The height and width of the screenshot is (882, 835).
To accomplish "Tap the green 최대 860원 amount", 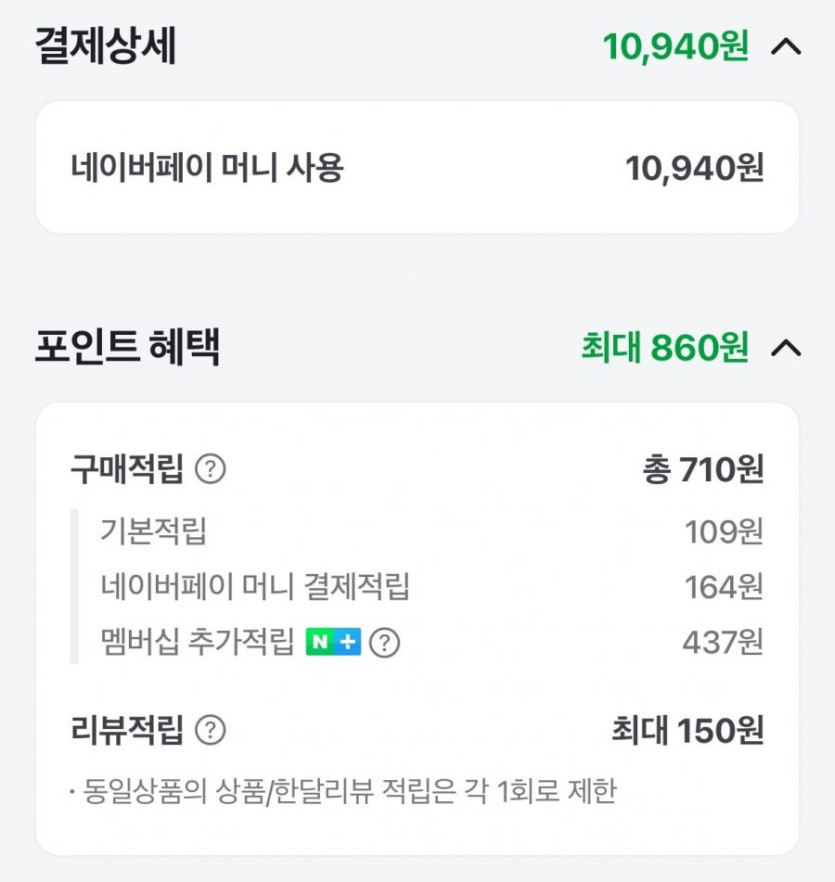I will tap(664, 347).
